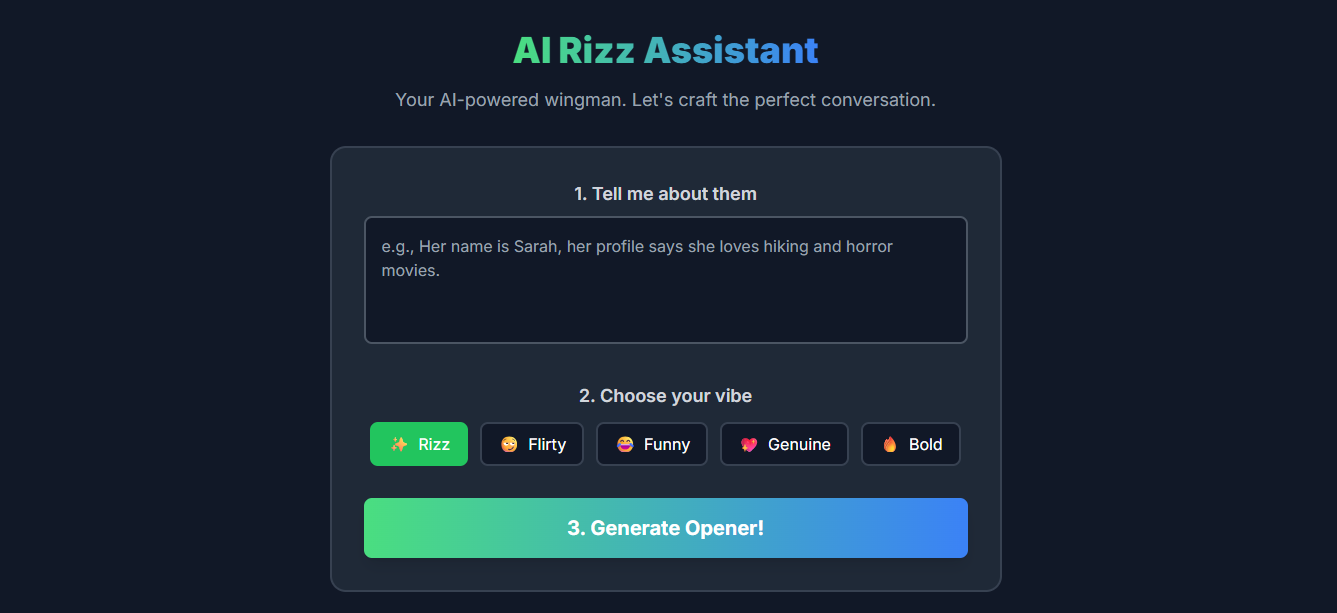This screenshot has width=1337, height=613.
Task: Click the '3. Generate Opener!' label
Action: [665, 528]
